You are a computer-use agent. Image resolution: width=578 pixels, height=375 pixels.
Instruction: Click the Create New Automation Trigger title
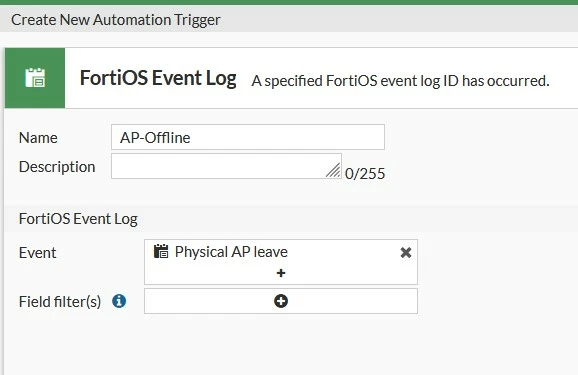116,20
